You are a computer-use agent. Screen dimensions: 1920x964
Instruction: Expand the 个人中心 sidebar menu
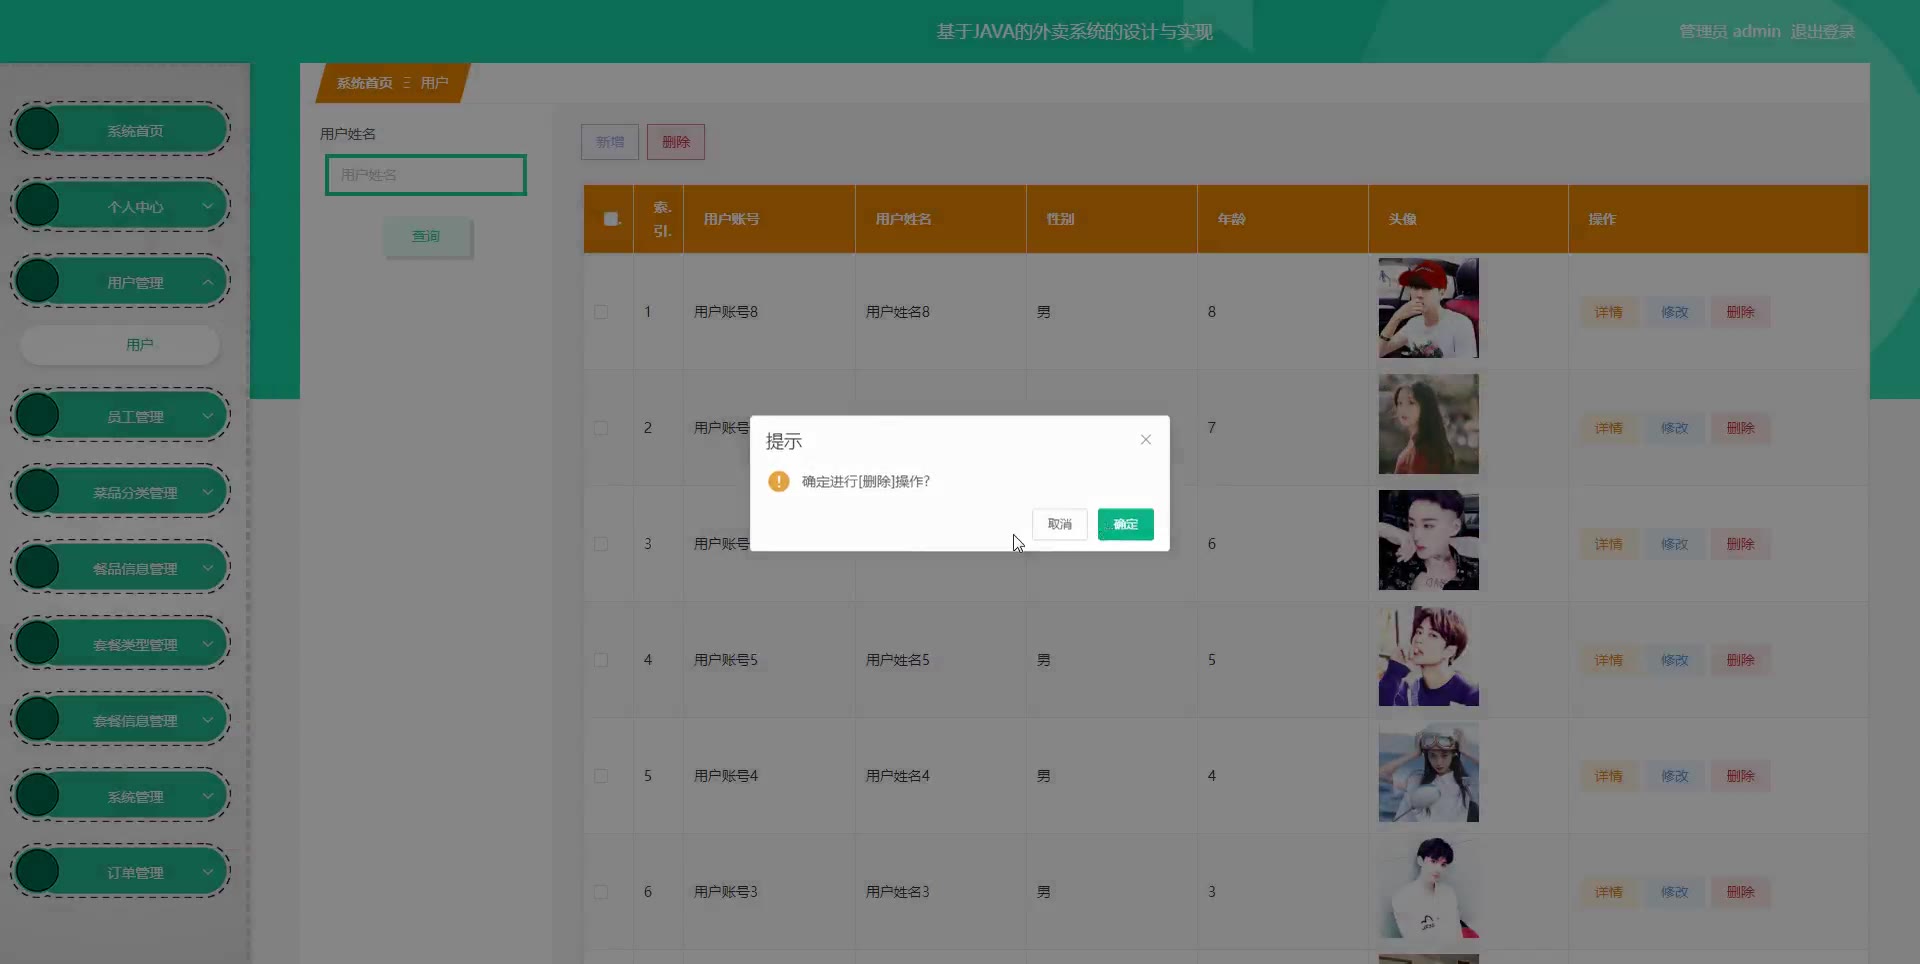pos(120,206)
